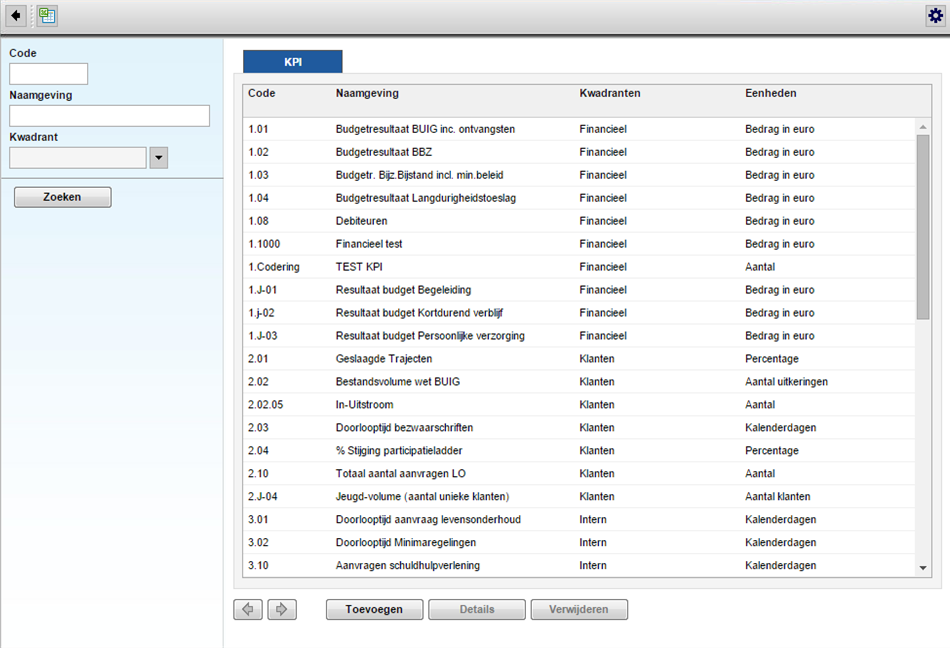The image size is (950, 648).
Task: Click the Details button
Action: click(477, 609)
